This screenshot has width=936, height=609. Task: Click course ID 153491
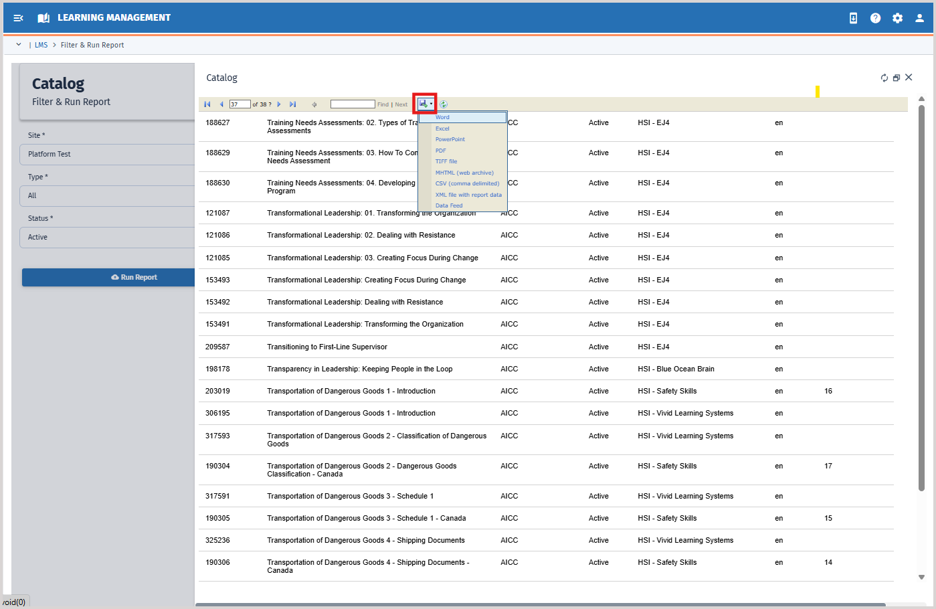click(217, 324)
